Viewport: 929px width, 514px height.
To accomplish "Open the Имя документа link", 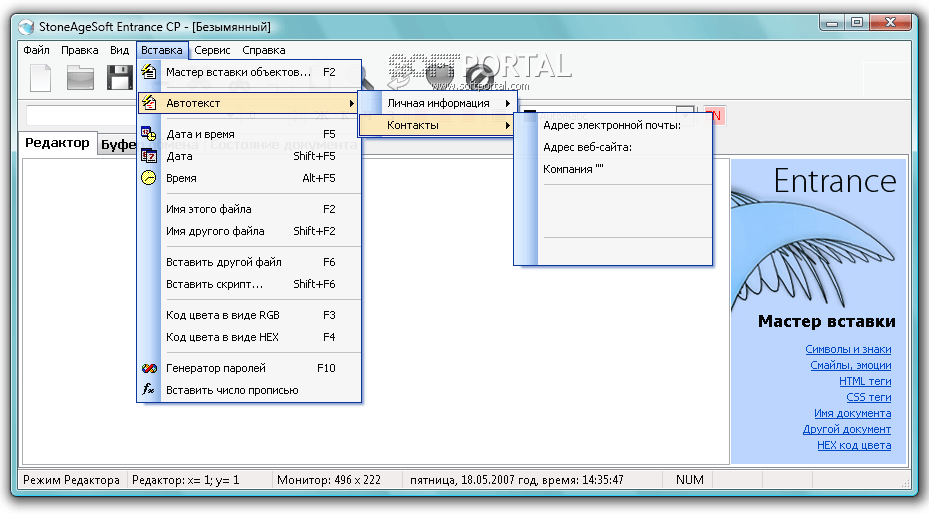I will pyautogui.click(x=852, y=413).
